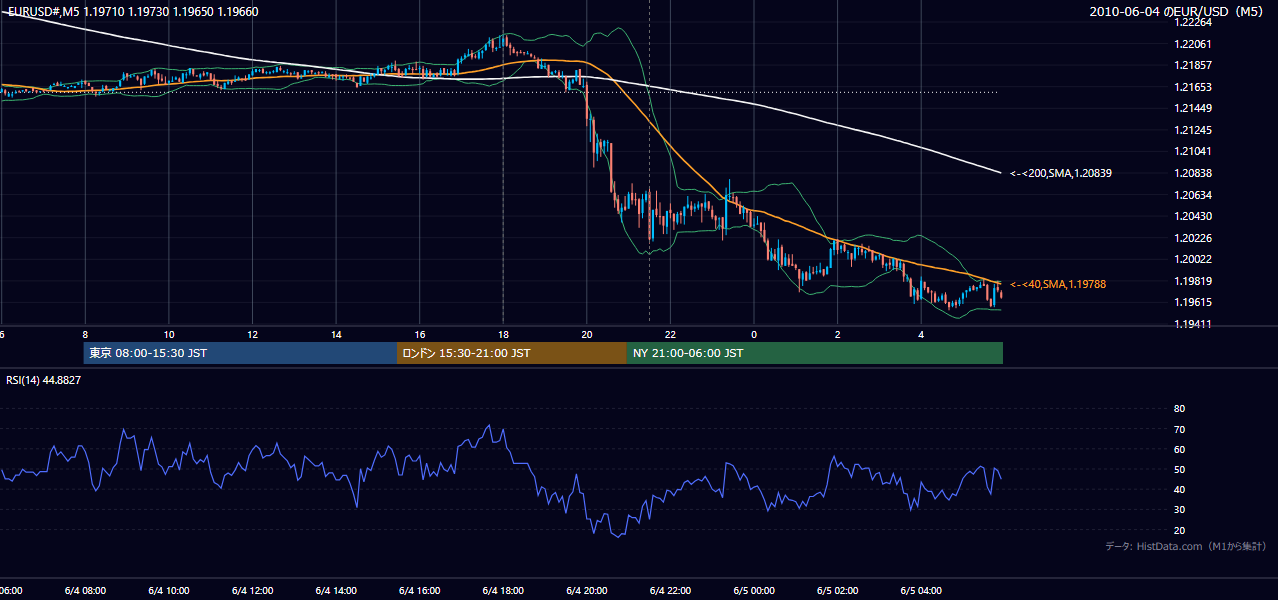Click RSI scale level 30
The image size is (1278, 600).
(1180, 510)
